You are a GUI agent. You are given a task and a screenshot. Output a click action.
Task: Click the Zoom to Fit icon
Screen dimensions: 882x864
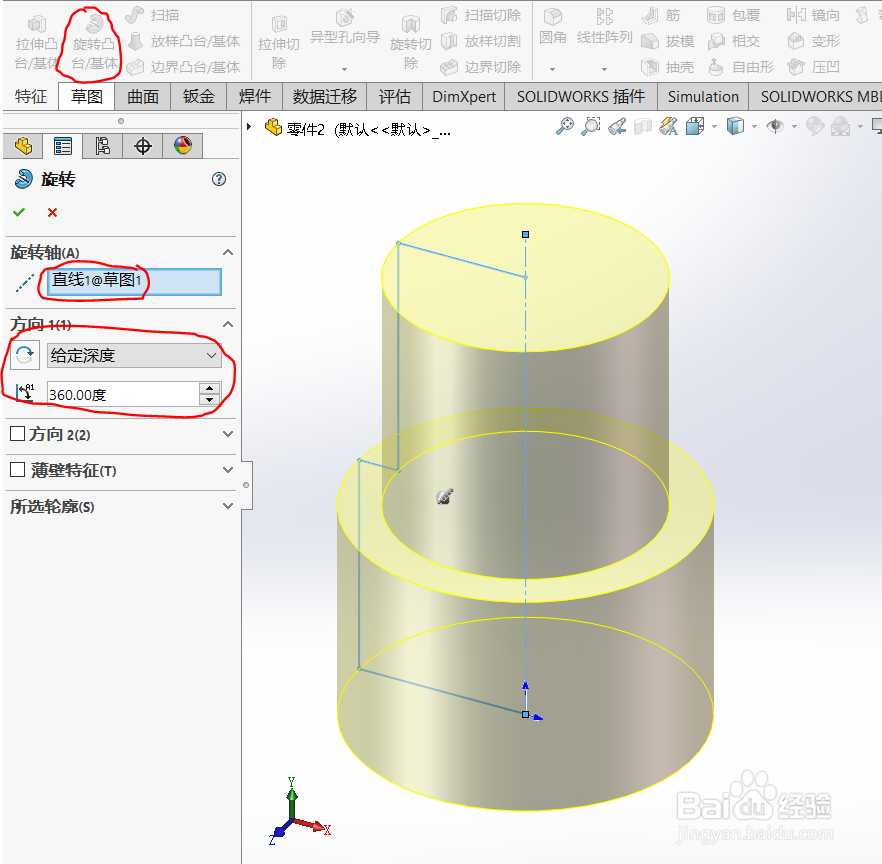click(565, 127)
